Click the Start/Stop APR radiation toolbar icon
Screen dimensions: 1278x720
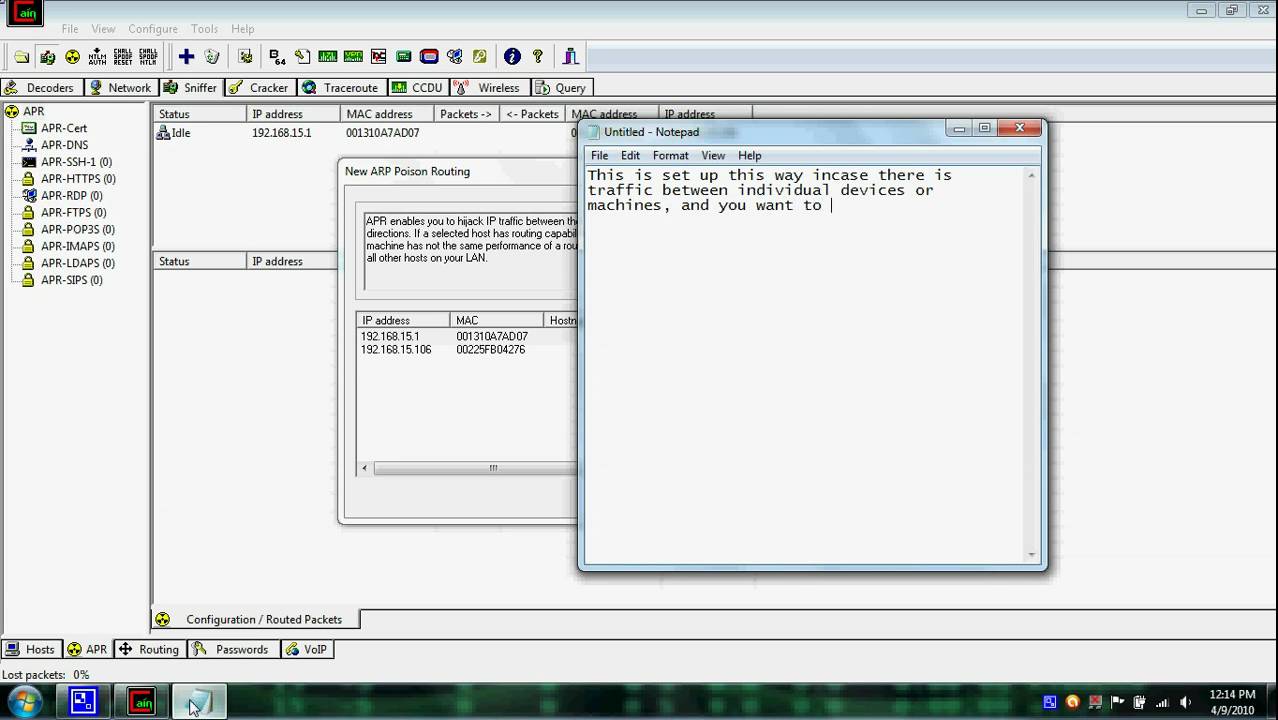[x=72, y=57]
